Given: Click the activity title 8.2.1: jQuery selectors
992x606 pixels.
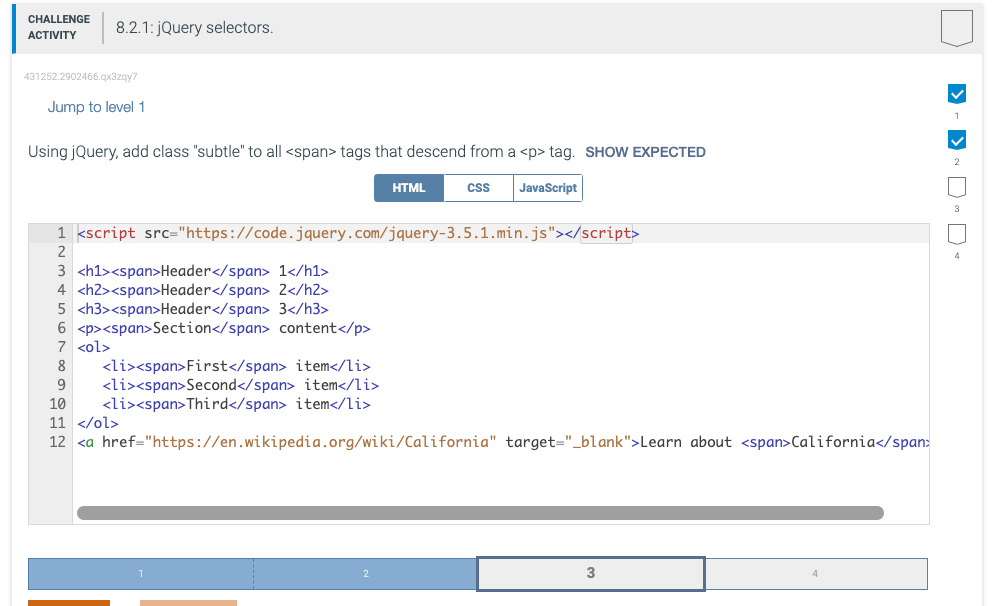Looking at the screenshot, I should [x=194, y=28].
